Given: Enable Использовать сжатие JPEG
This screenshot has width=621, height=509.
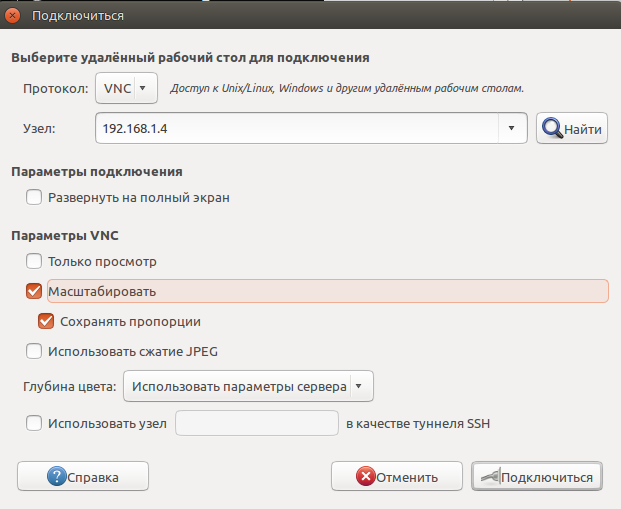Looking at the screenshot, I should 35,351.
